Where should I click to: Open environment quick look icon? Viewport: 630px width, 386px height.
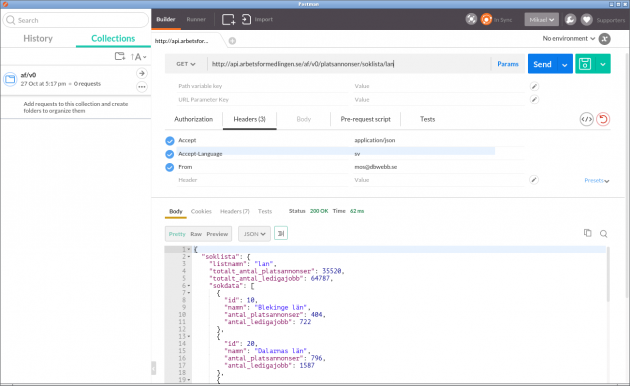604,39
